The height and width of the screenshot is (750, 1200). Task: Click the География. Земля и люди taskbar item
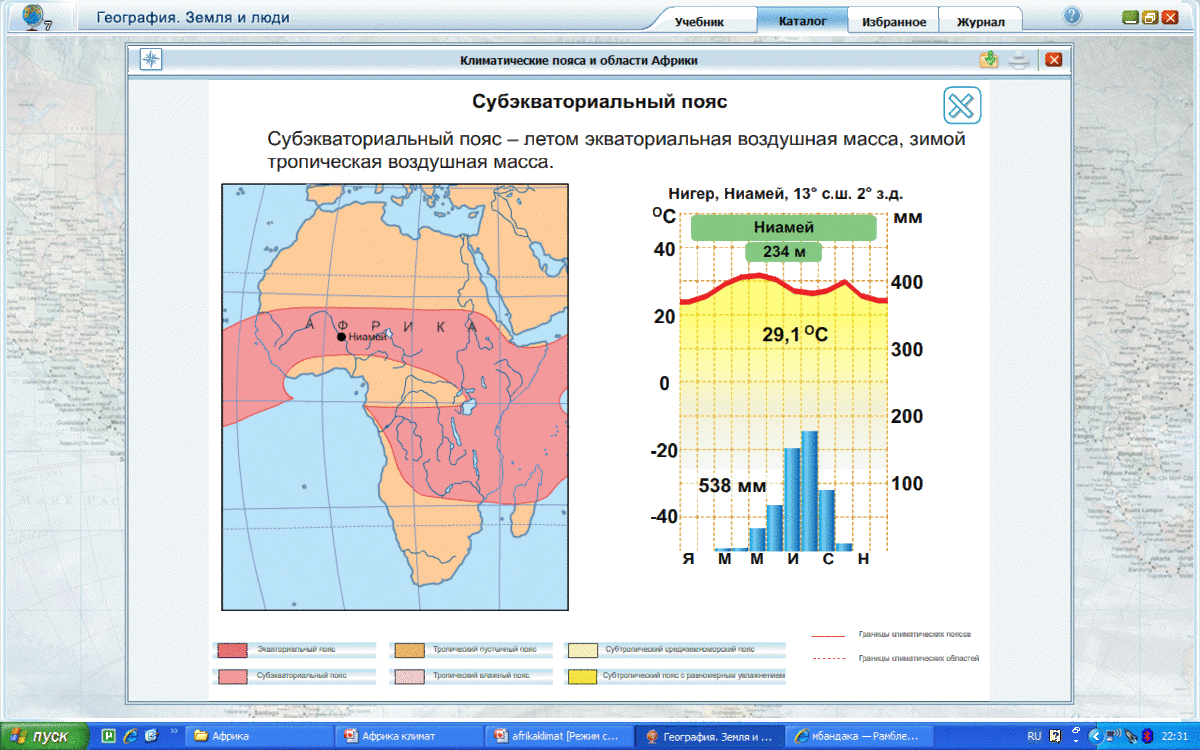710,736
